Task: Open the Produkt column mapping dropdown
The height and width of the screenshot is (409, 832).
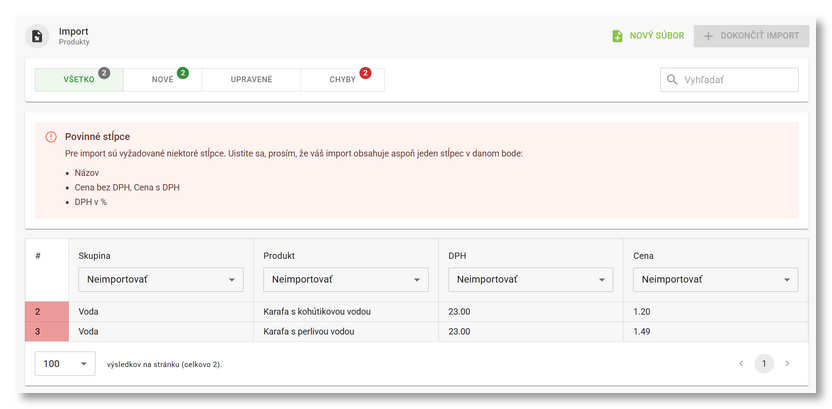Action: click(346, 280)
